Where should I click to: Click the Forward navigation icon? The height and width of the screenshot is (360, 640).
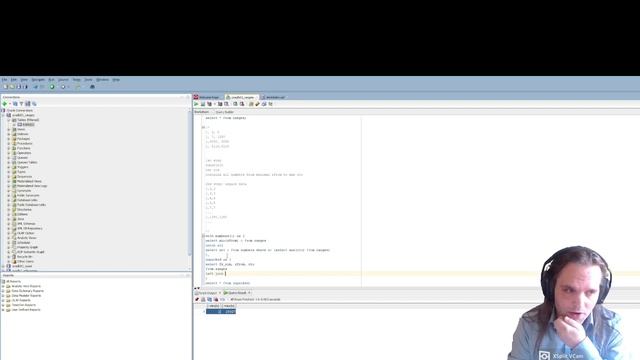63,87
